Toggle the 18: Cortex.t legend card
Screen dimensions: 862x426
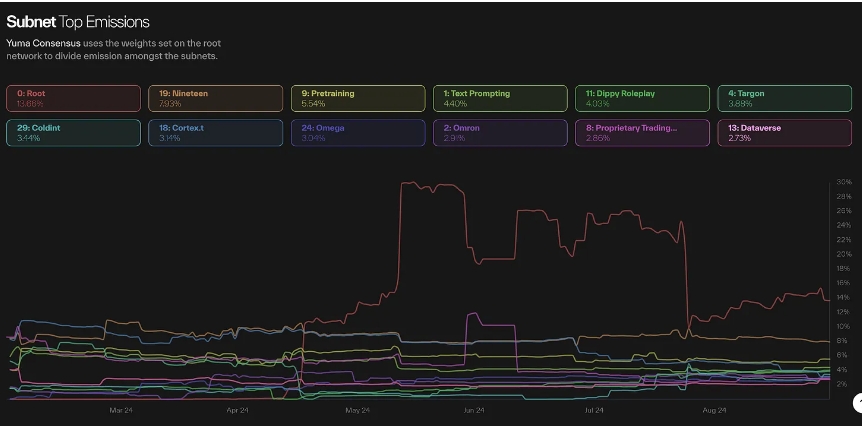click(x=216, y=133)
